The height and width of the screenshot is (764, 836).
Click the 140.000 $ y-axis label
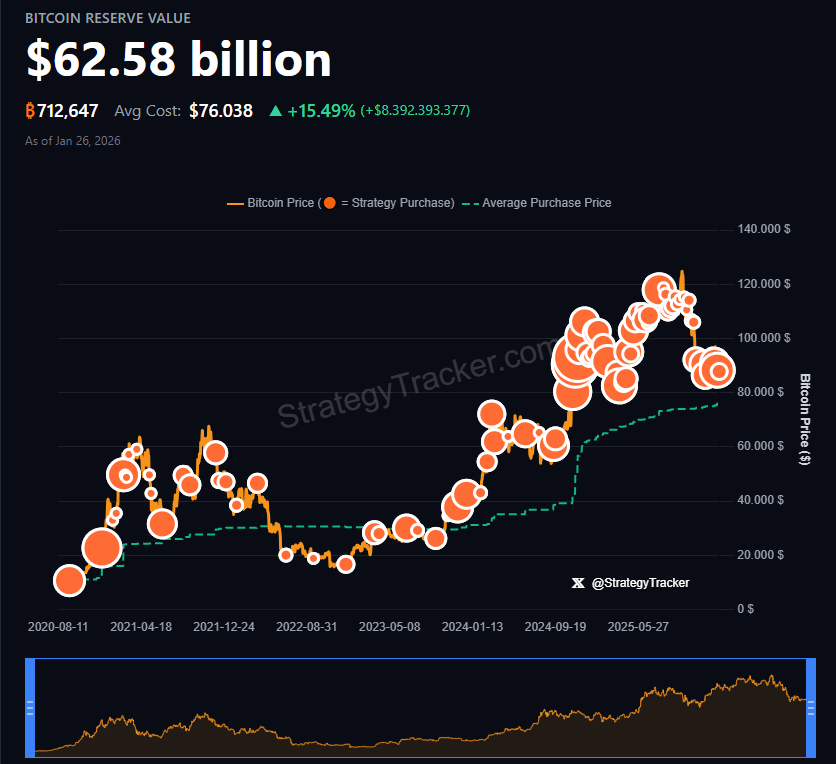[x=765, y=228]
